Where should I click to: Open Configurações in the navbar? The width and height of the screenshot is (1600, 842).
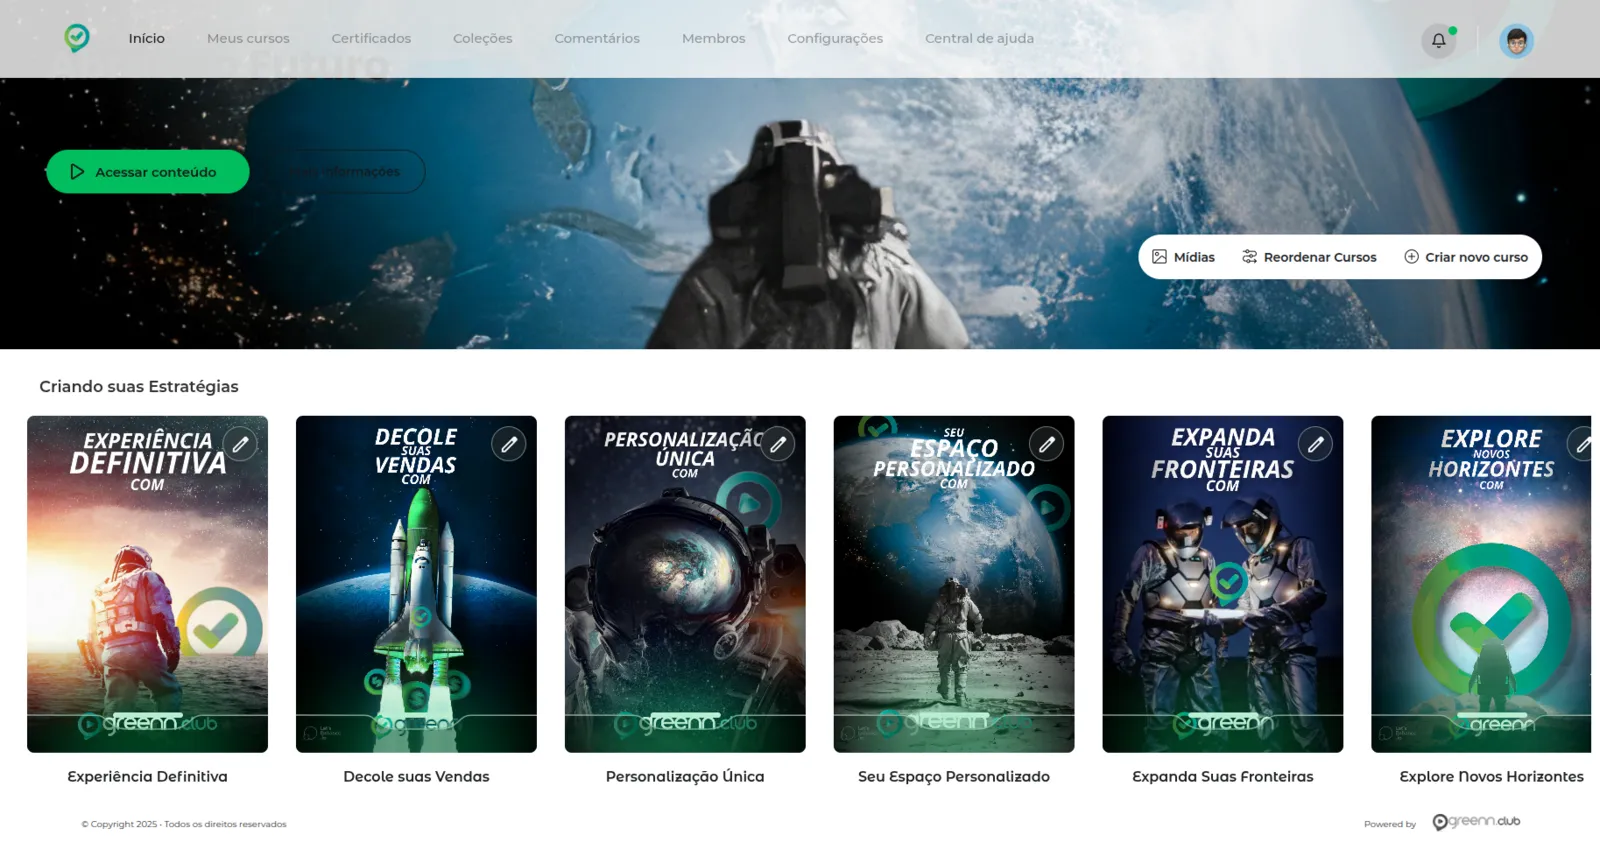coord(835,38)
